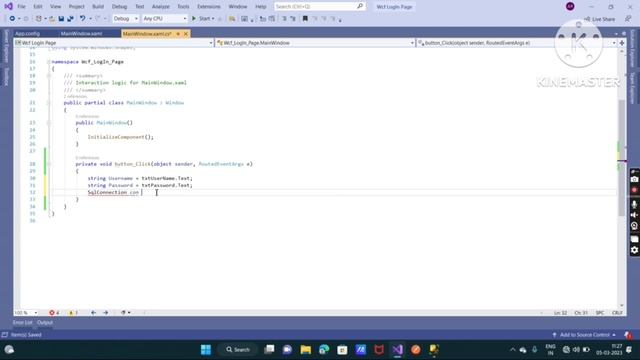Collapse the namespace Wcf_LogIn_Page block
Viewport: 640px width, 360px height.
click(49, 62)
